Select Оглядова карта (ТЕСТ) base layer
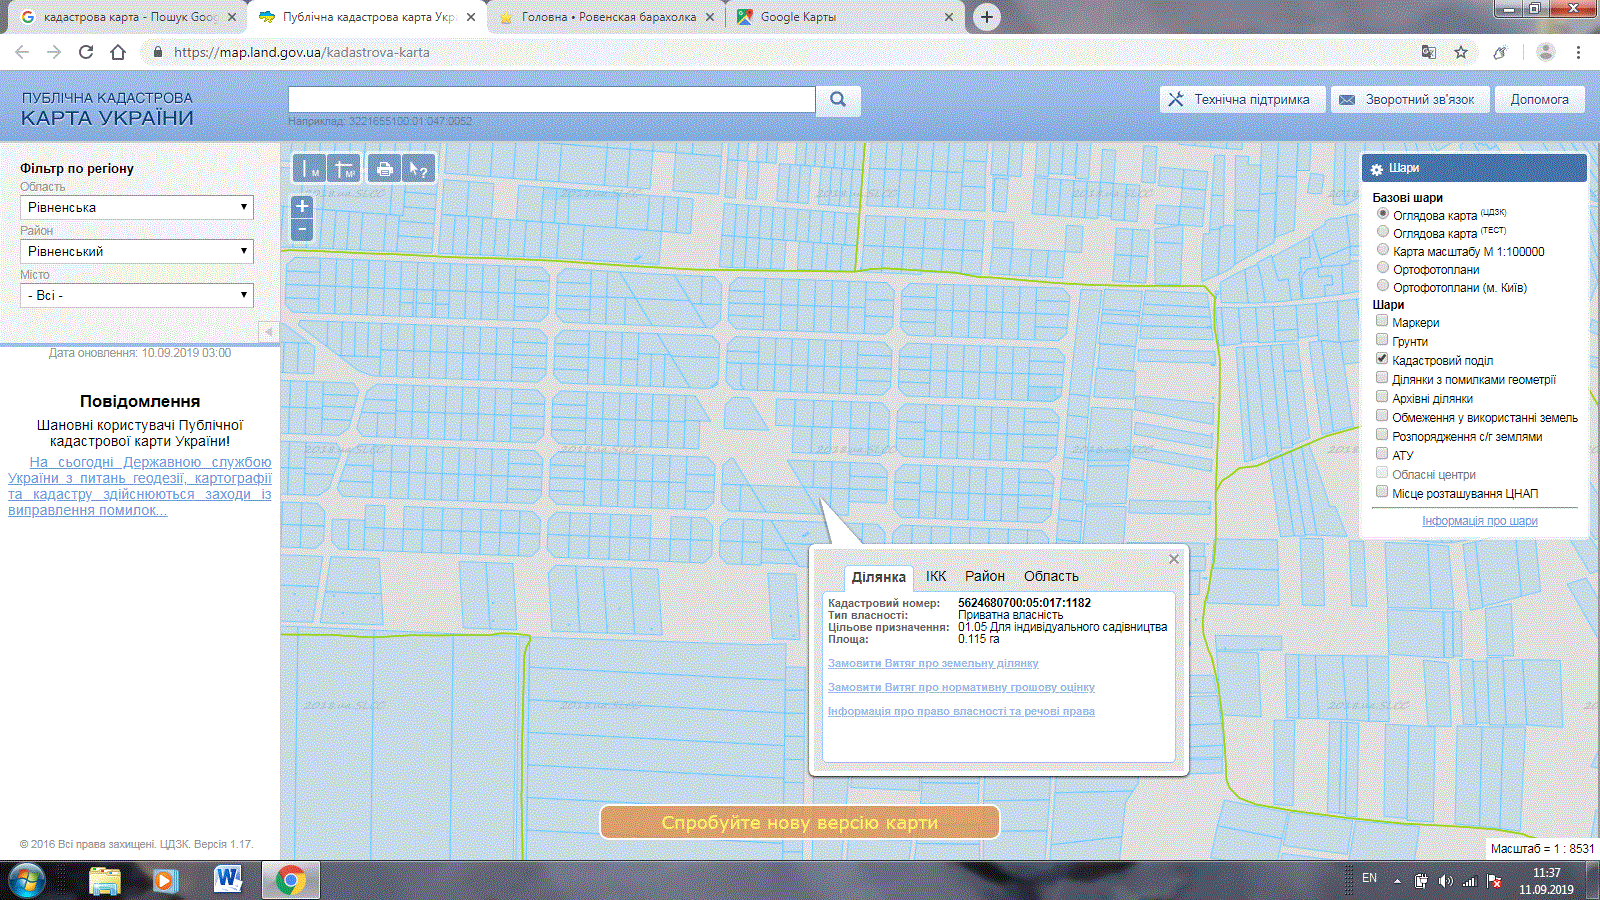Screen dimensions: 1600x900 [x=1383, y=232]
